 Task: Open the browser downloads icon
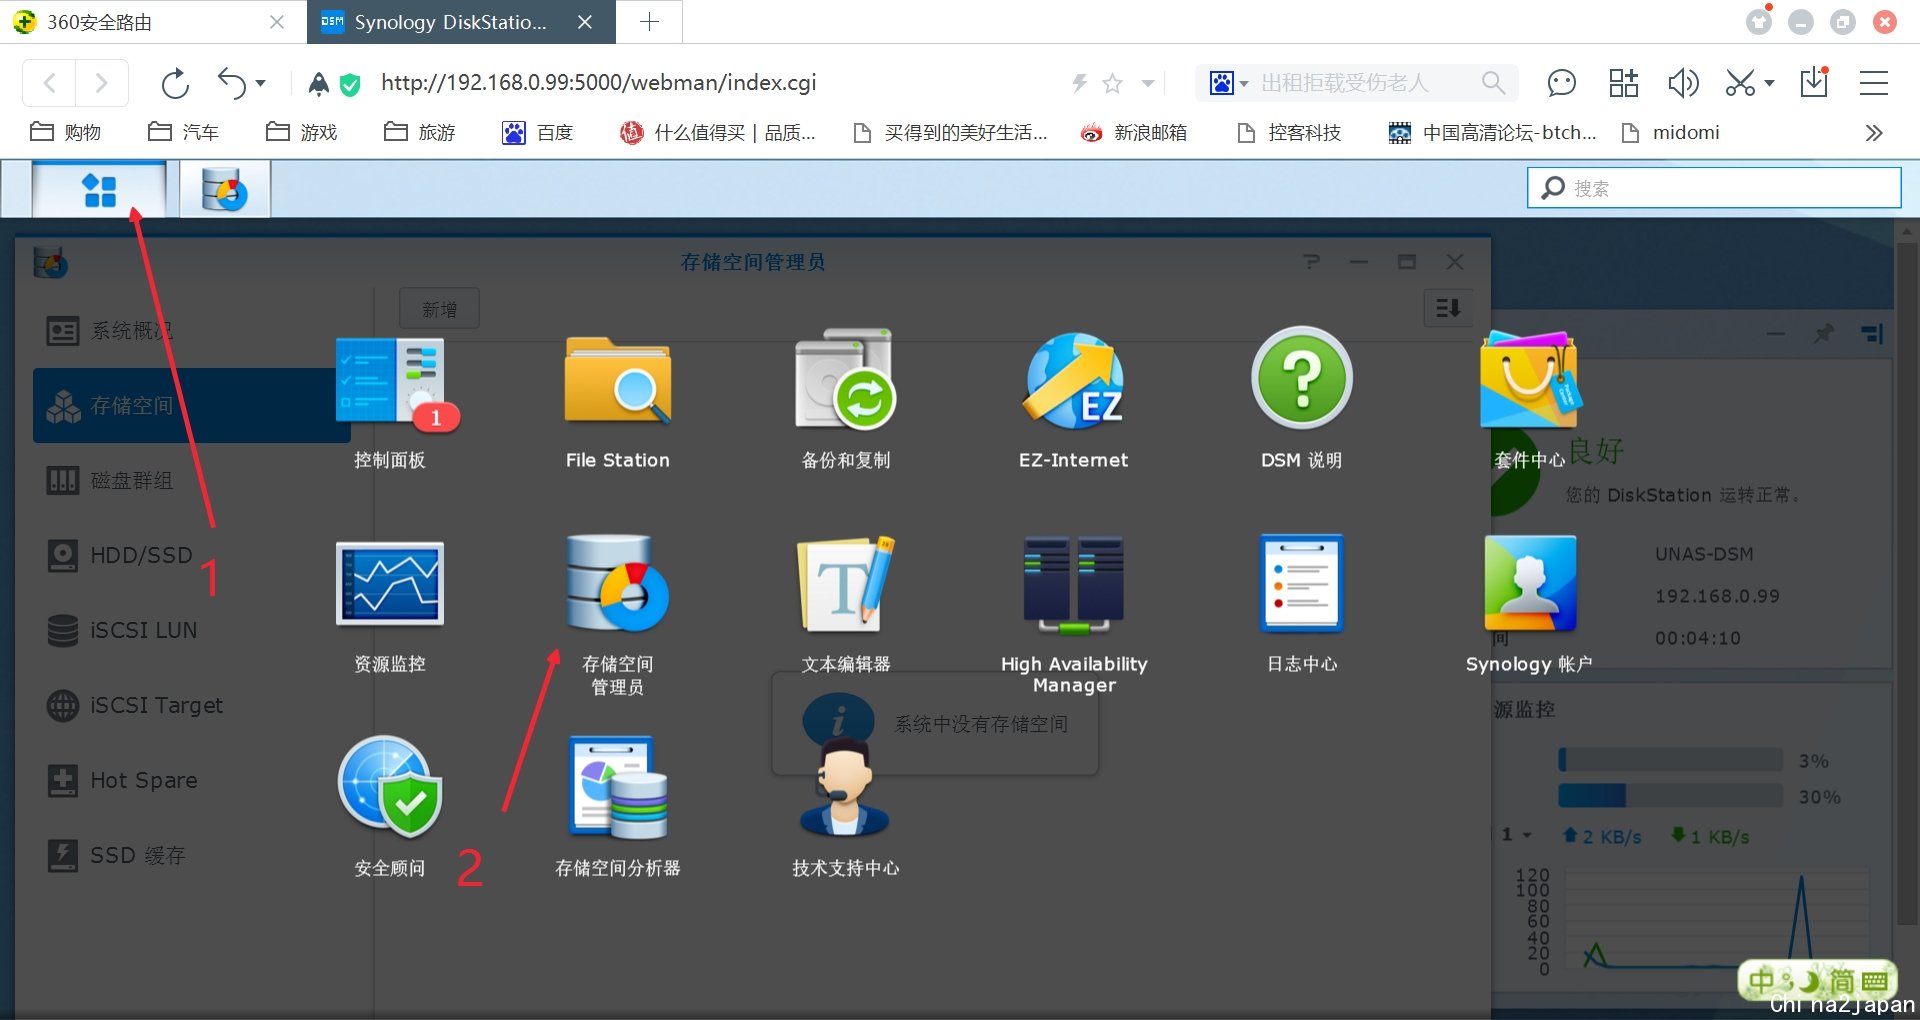tap(1814, 82)
